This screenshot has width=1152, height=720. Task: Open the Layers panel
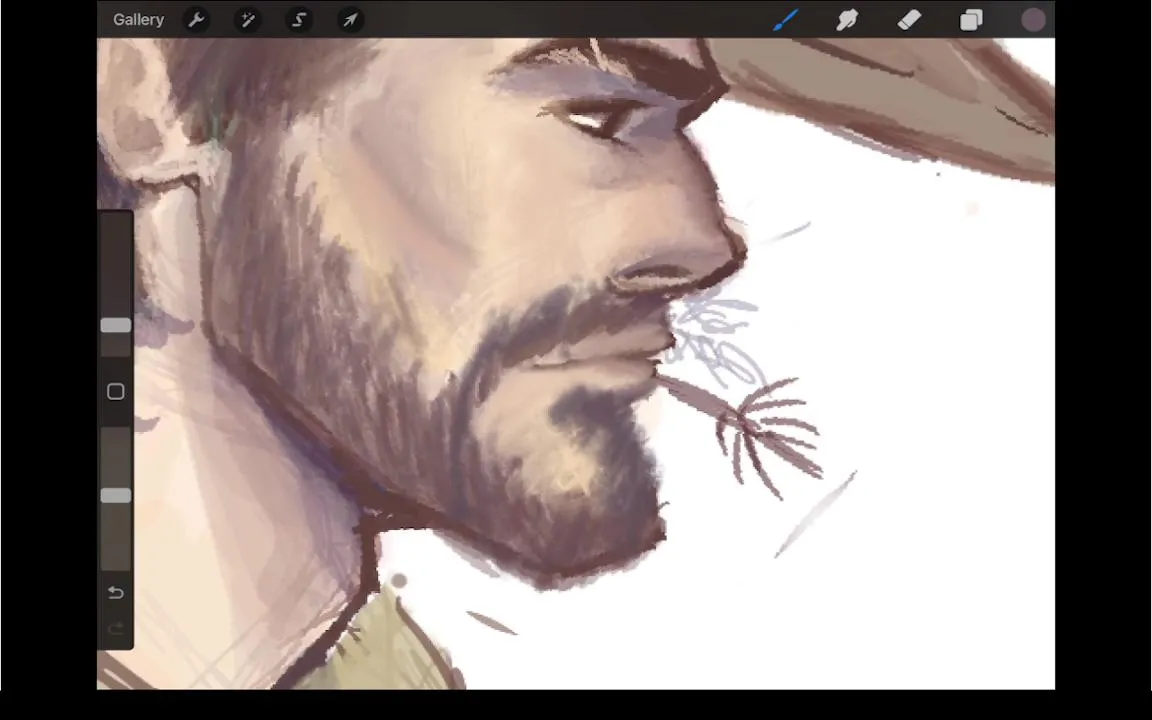(971, 20)
